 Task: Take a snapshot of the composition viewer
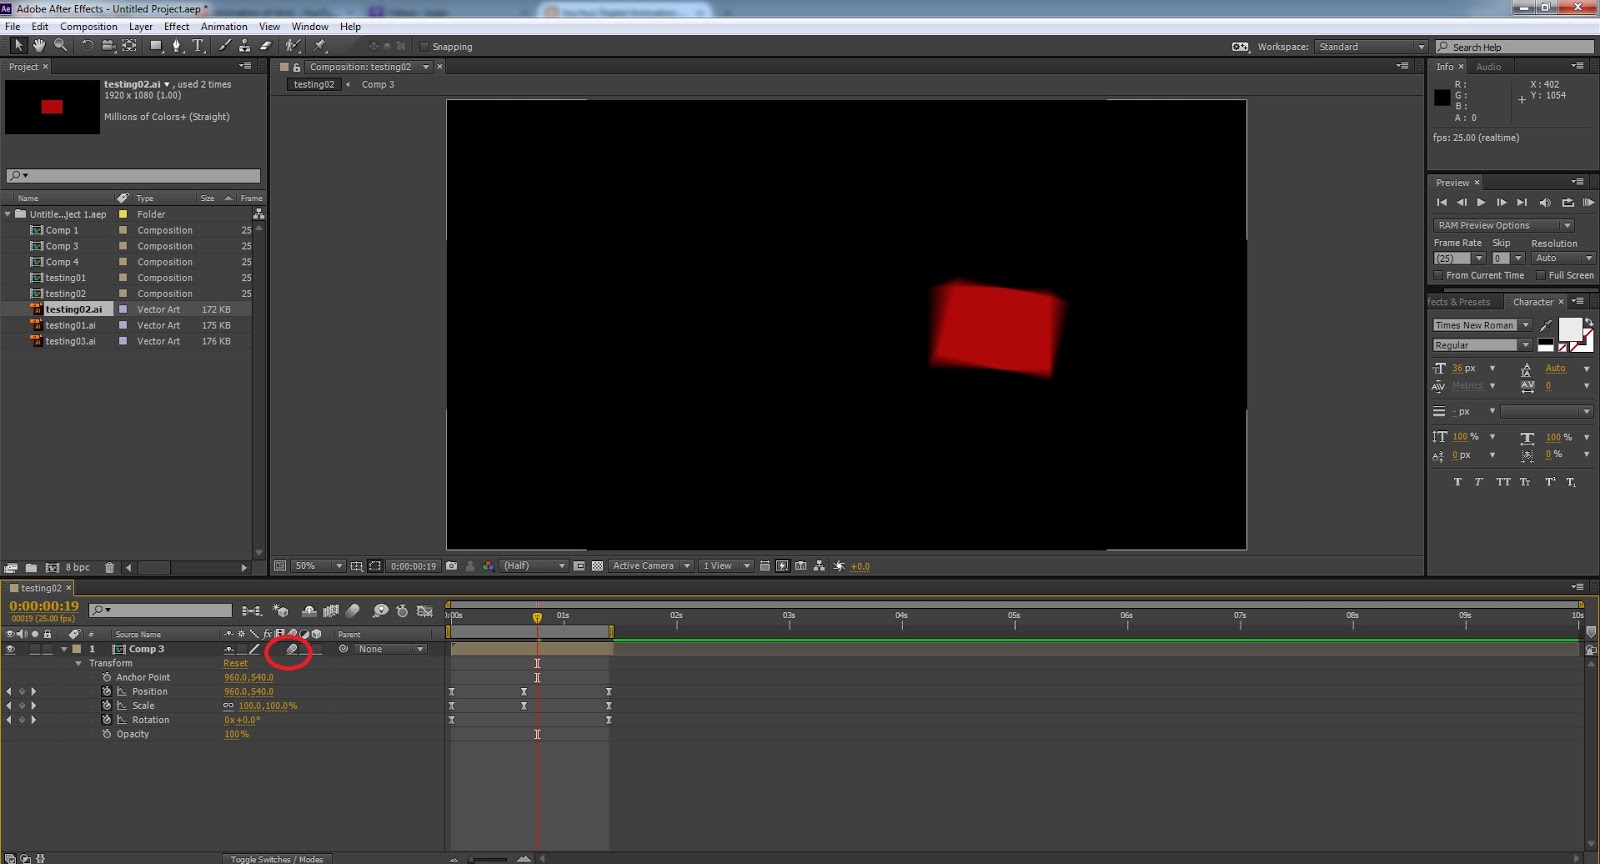(x=451, y=566)
